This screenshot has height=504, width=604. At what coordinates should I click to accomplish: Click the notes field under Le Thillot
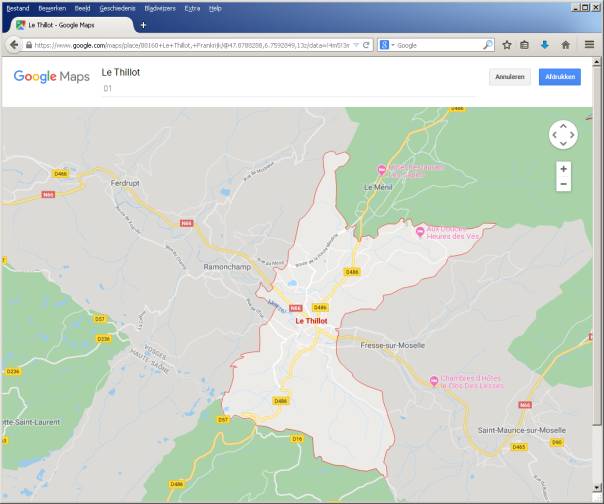pyautogui.click(x=289, y=89)
